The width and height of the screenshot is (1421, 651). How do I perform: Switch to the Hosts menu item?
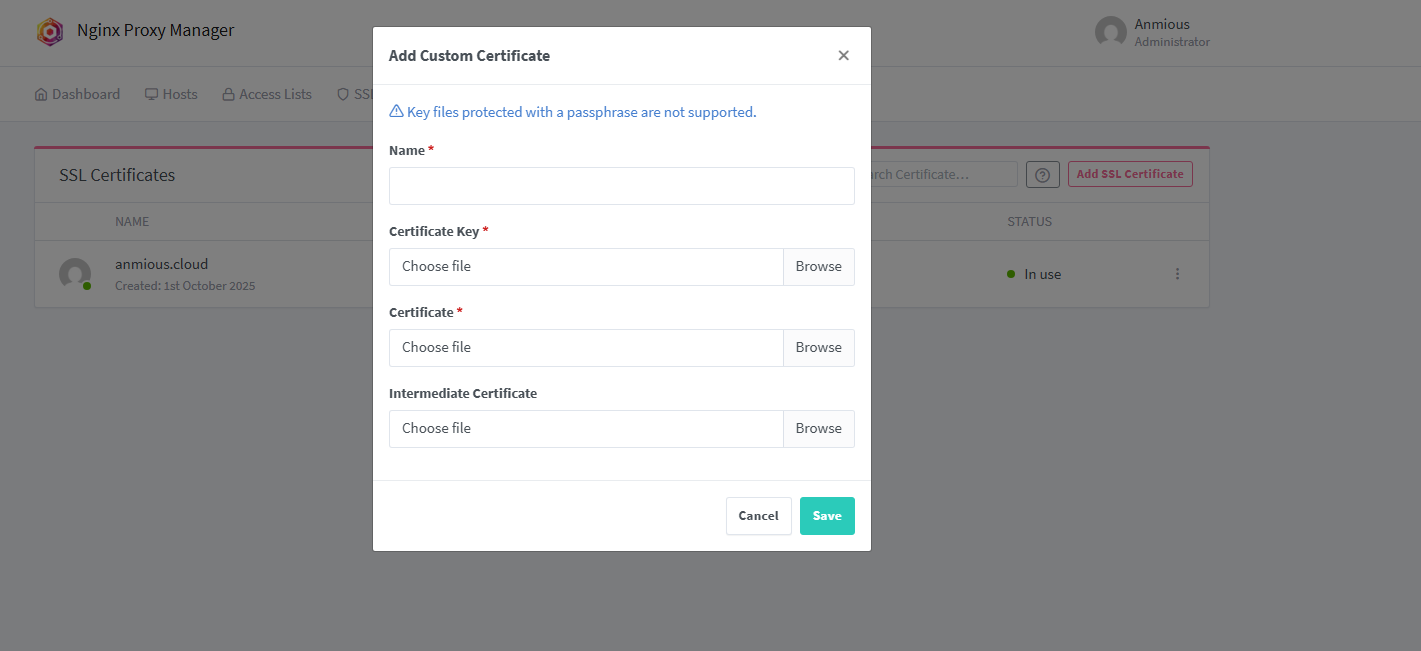pos(179,93)
